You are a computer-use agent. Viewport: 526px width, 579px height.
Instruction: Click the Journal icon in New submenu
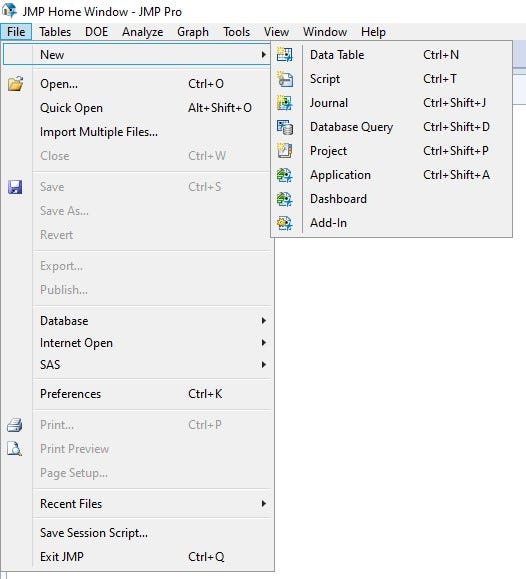coord(285,103)
